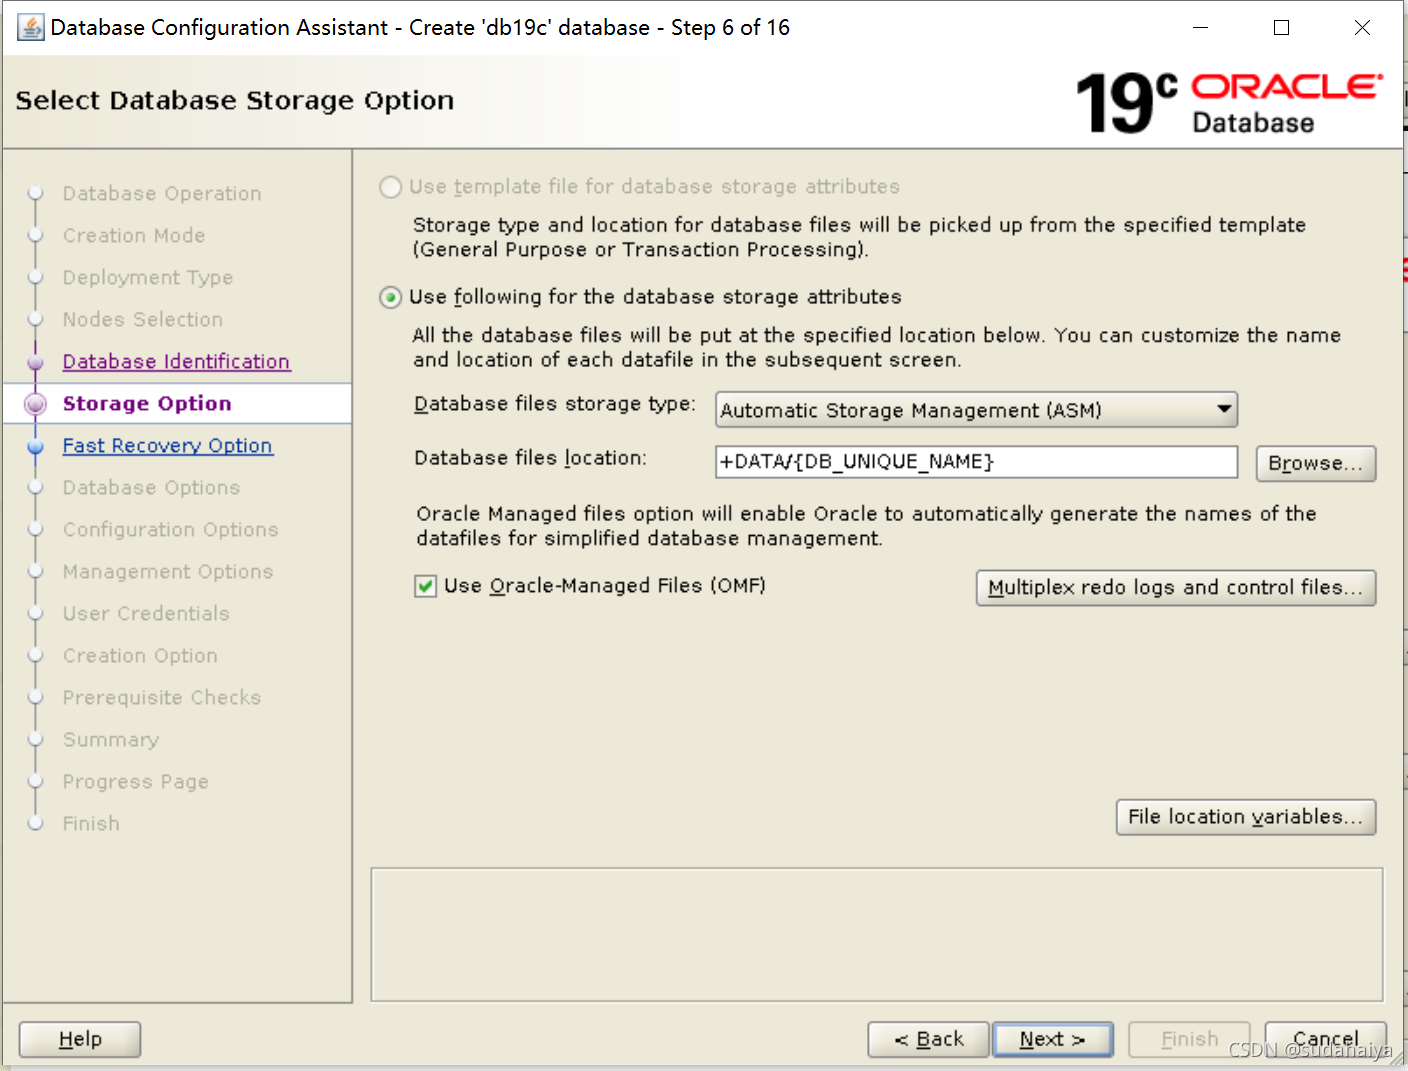This screenshot has width=1408, height=1071.
Task: Click the Storage Option step bullet icon
Action: tap(35, 404)
